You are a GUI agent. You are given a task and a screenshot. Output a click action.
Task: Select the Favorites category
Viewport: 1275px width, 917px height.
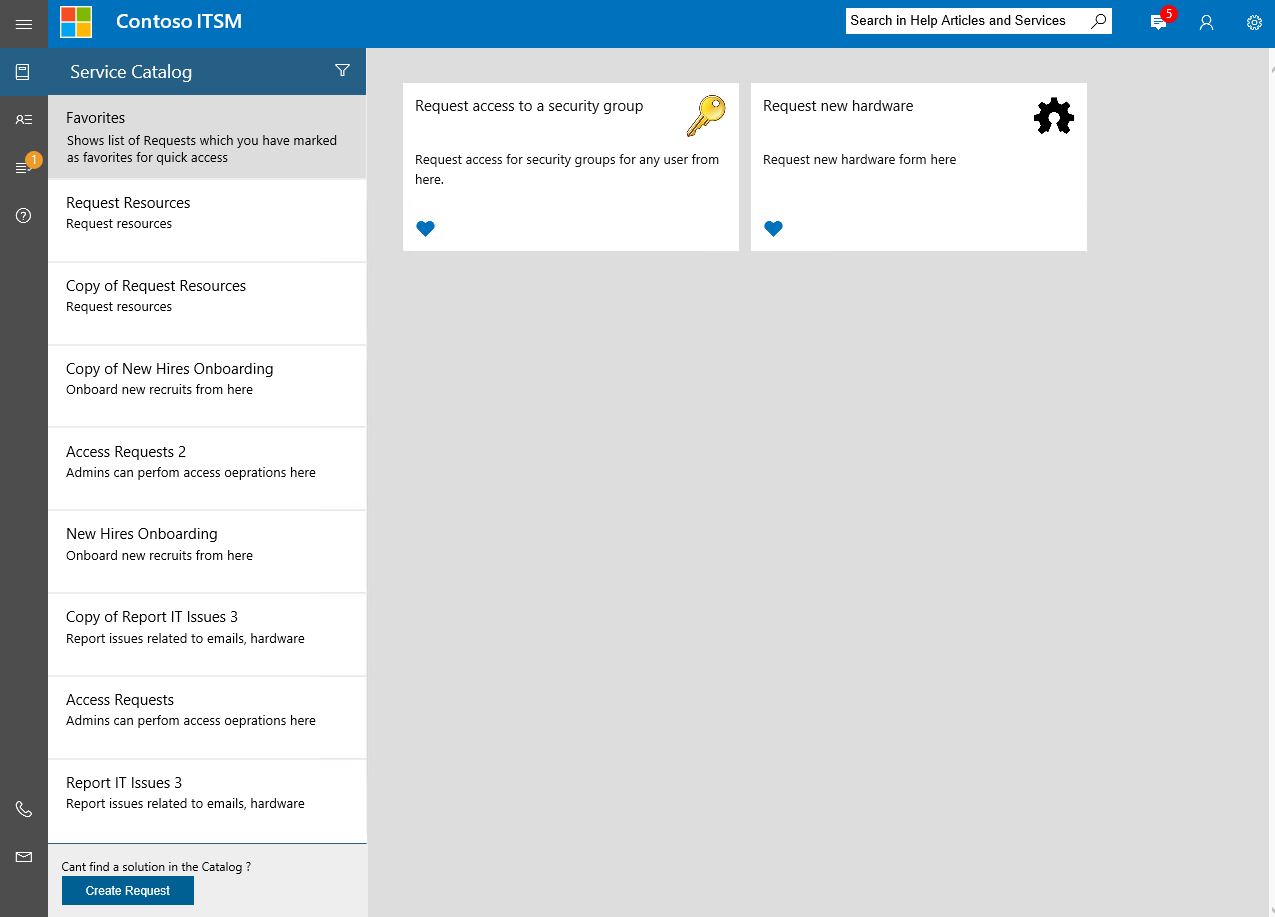[207, 137]
